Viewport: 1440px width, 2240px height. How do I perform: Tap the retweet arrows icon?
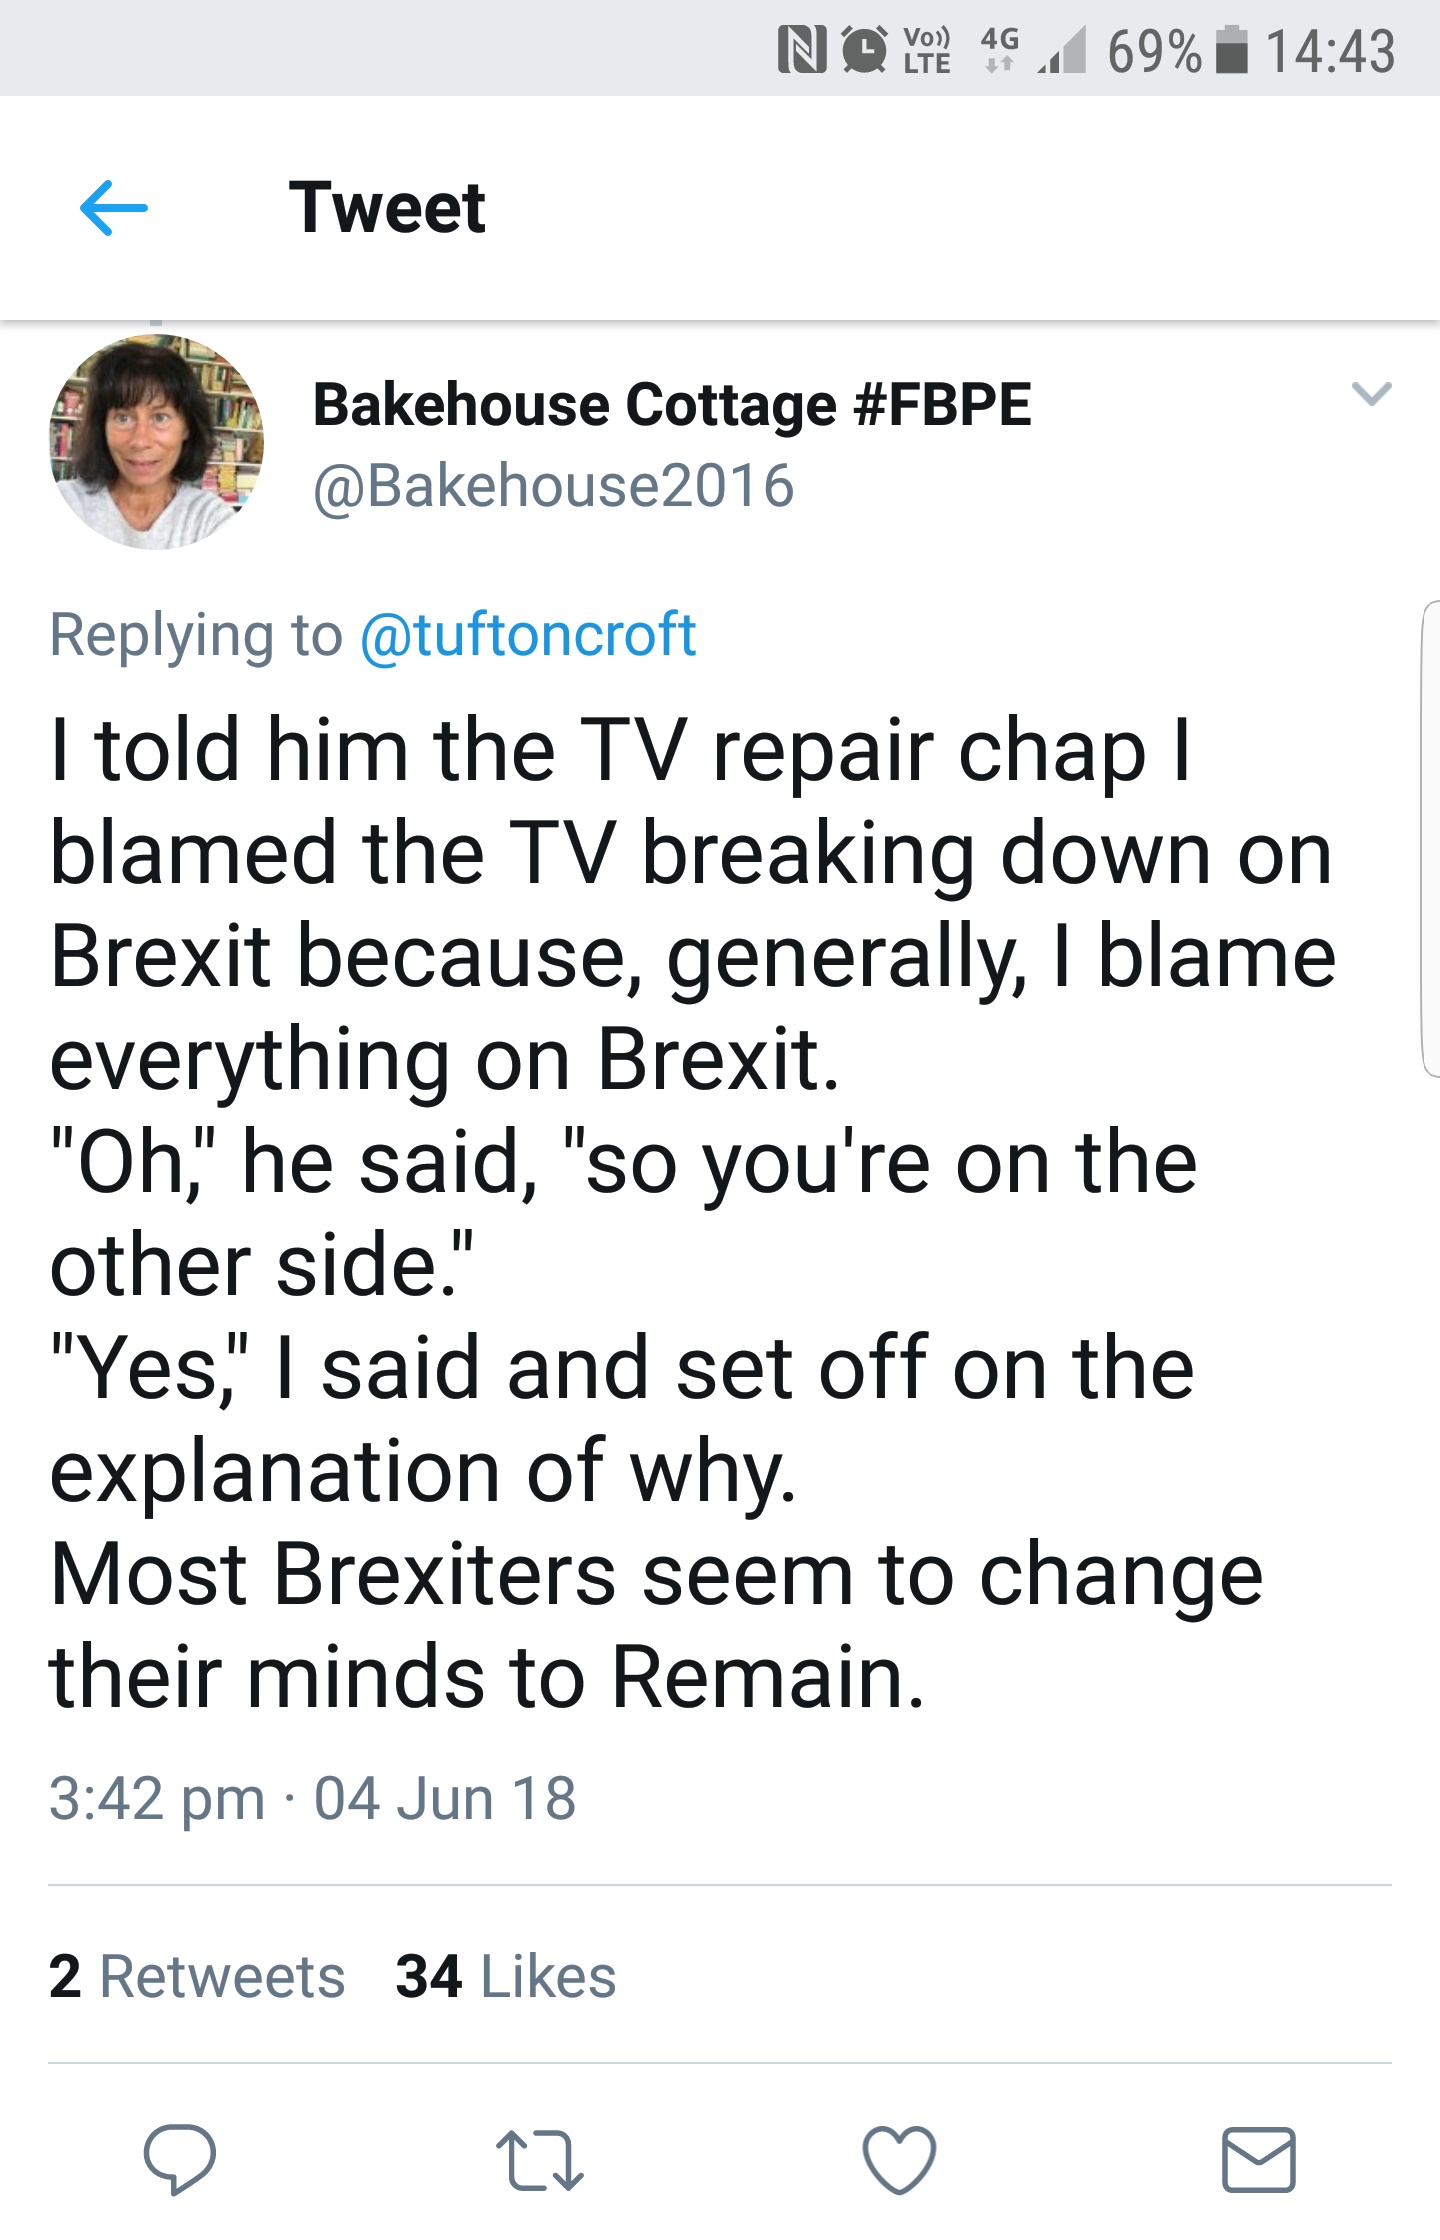(x=539, y=2159)
